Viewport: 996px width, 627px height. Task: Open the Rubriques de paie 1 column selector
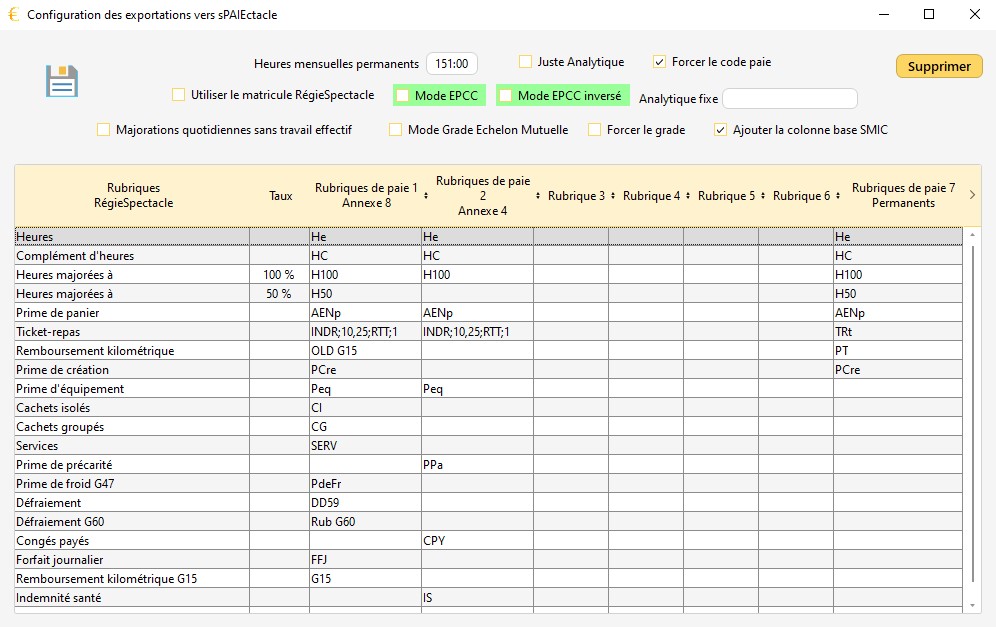click(427, 196)
